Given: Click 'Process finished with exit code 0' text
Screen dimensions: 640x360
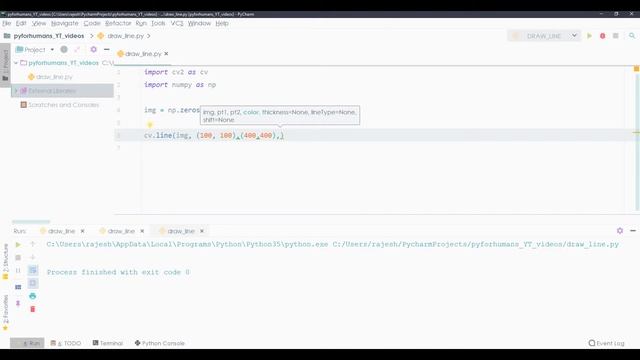Looking at the screenshot, I should 118,272.
